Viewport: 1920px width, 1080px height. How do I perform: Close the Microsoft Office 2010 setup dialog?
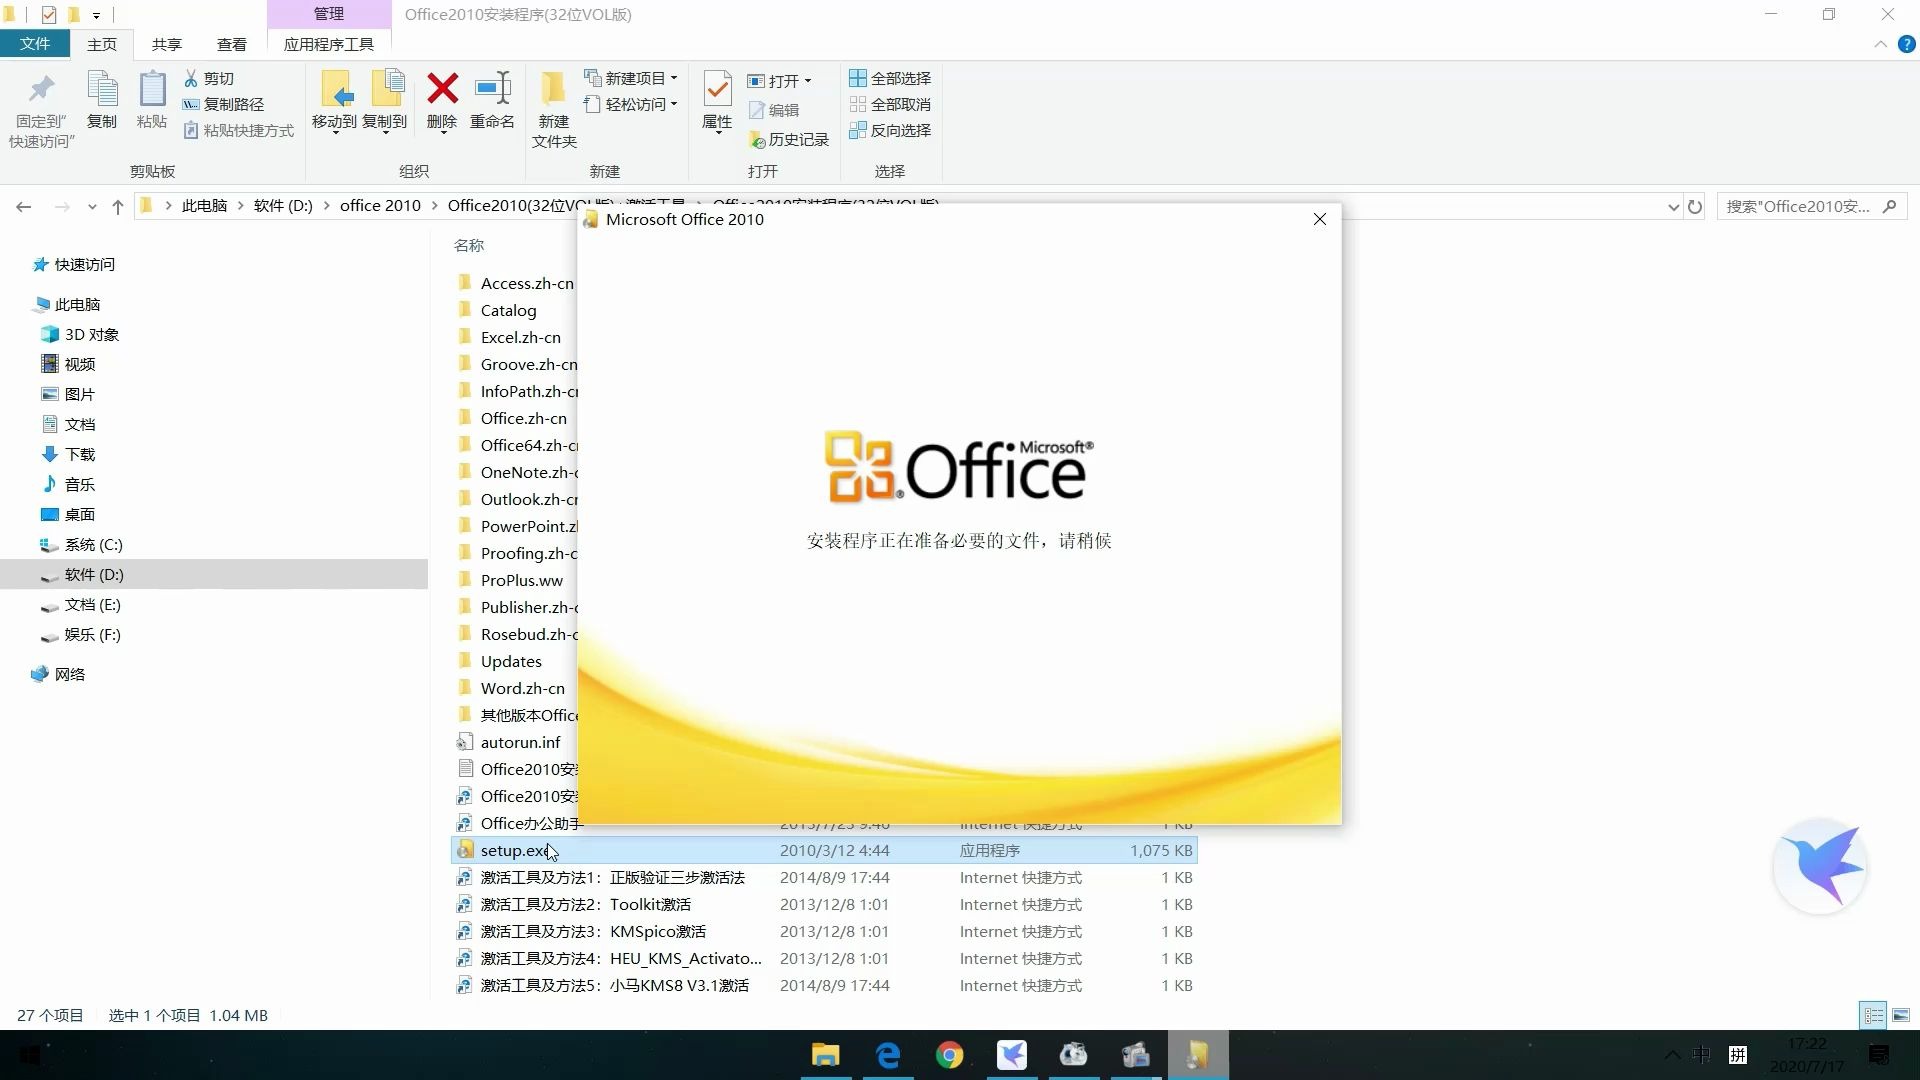coord(1320,219)
